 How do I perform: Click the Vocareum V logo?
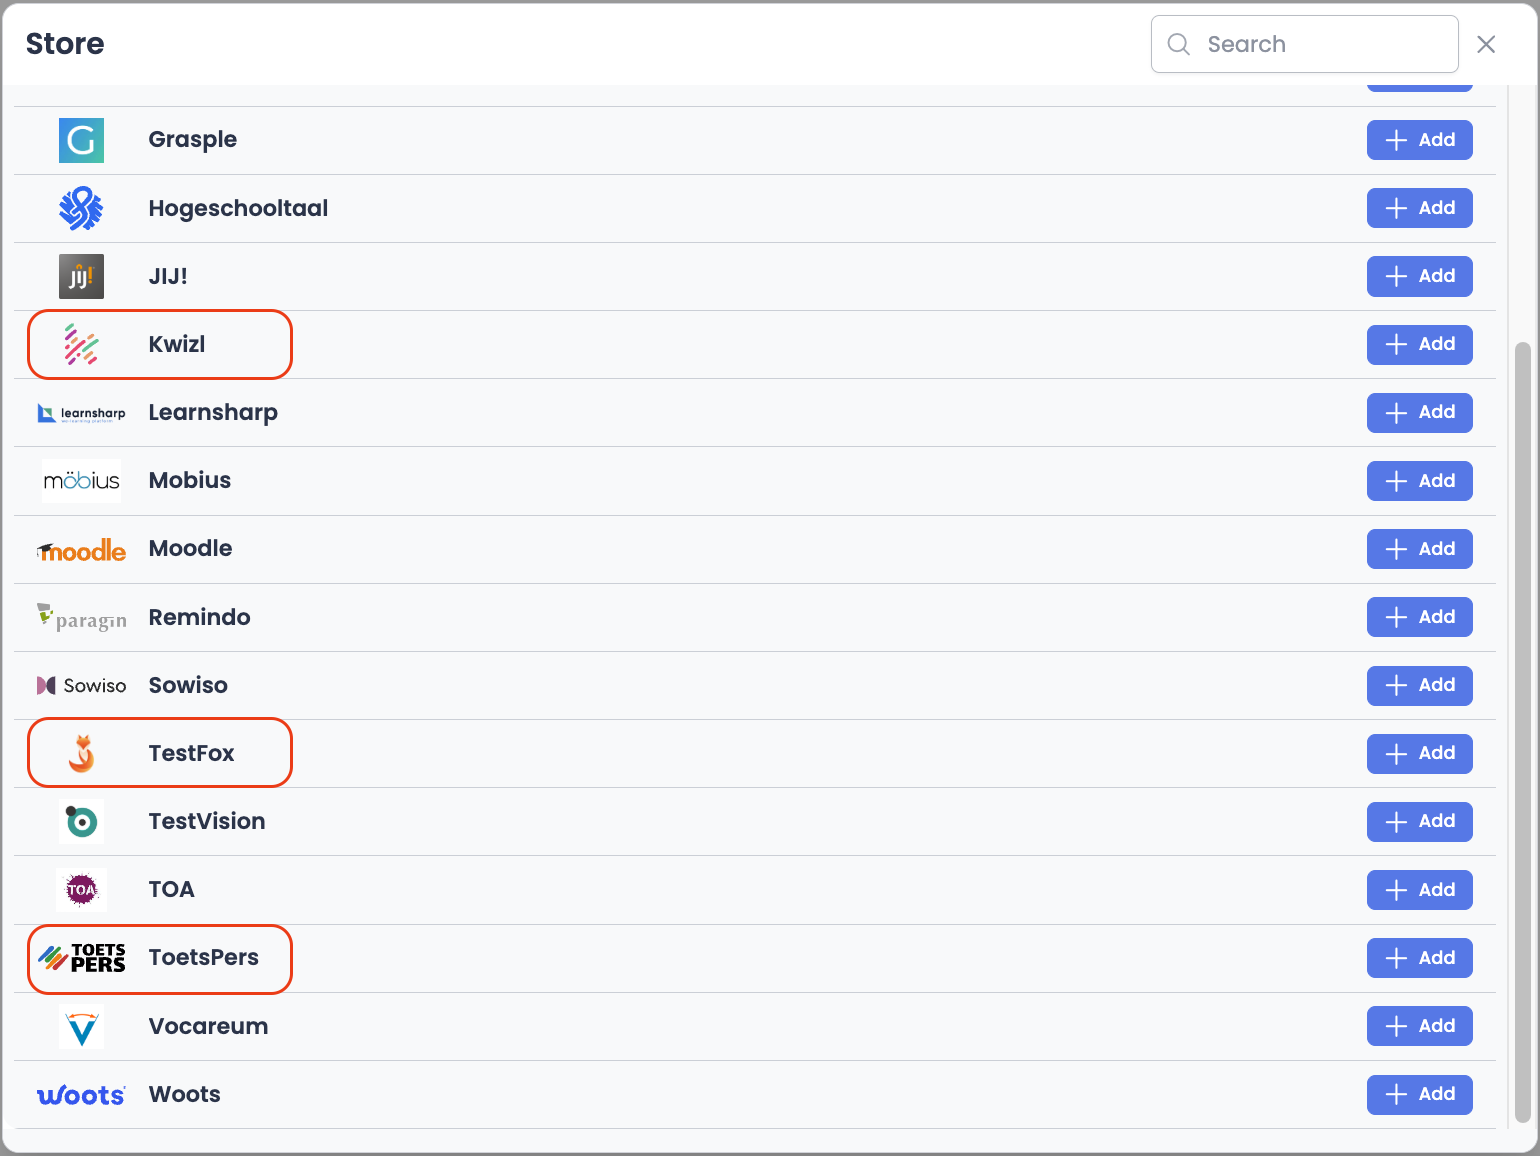[81, 1027]
